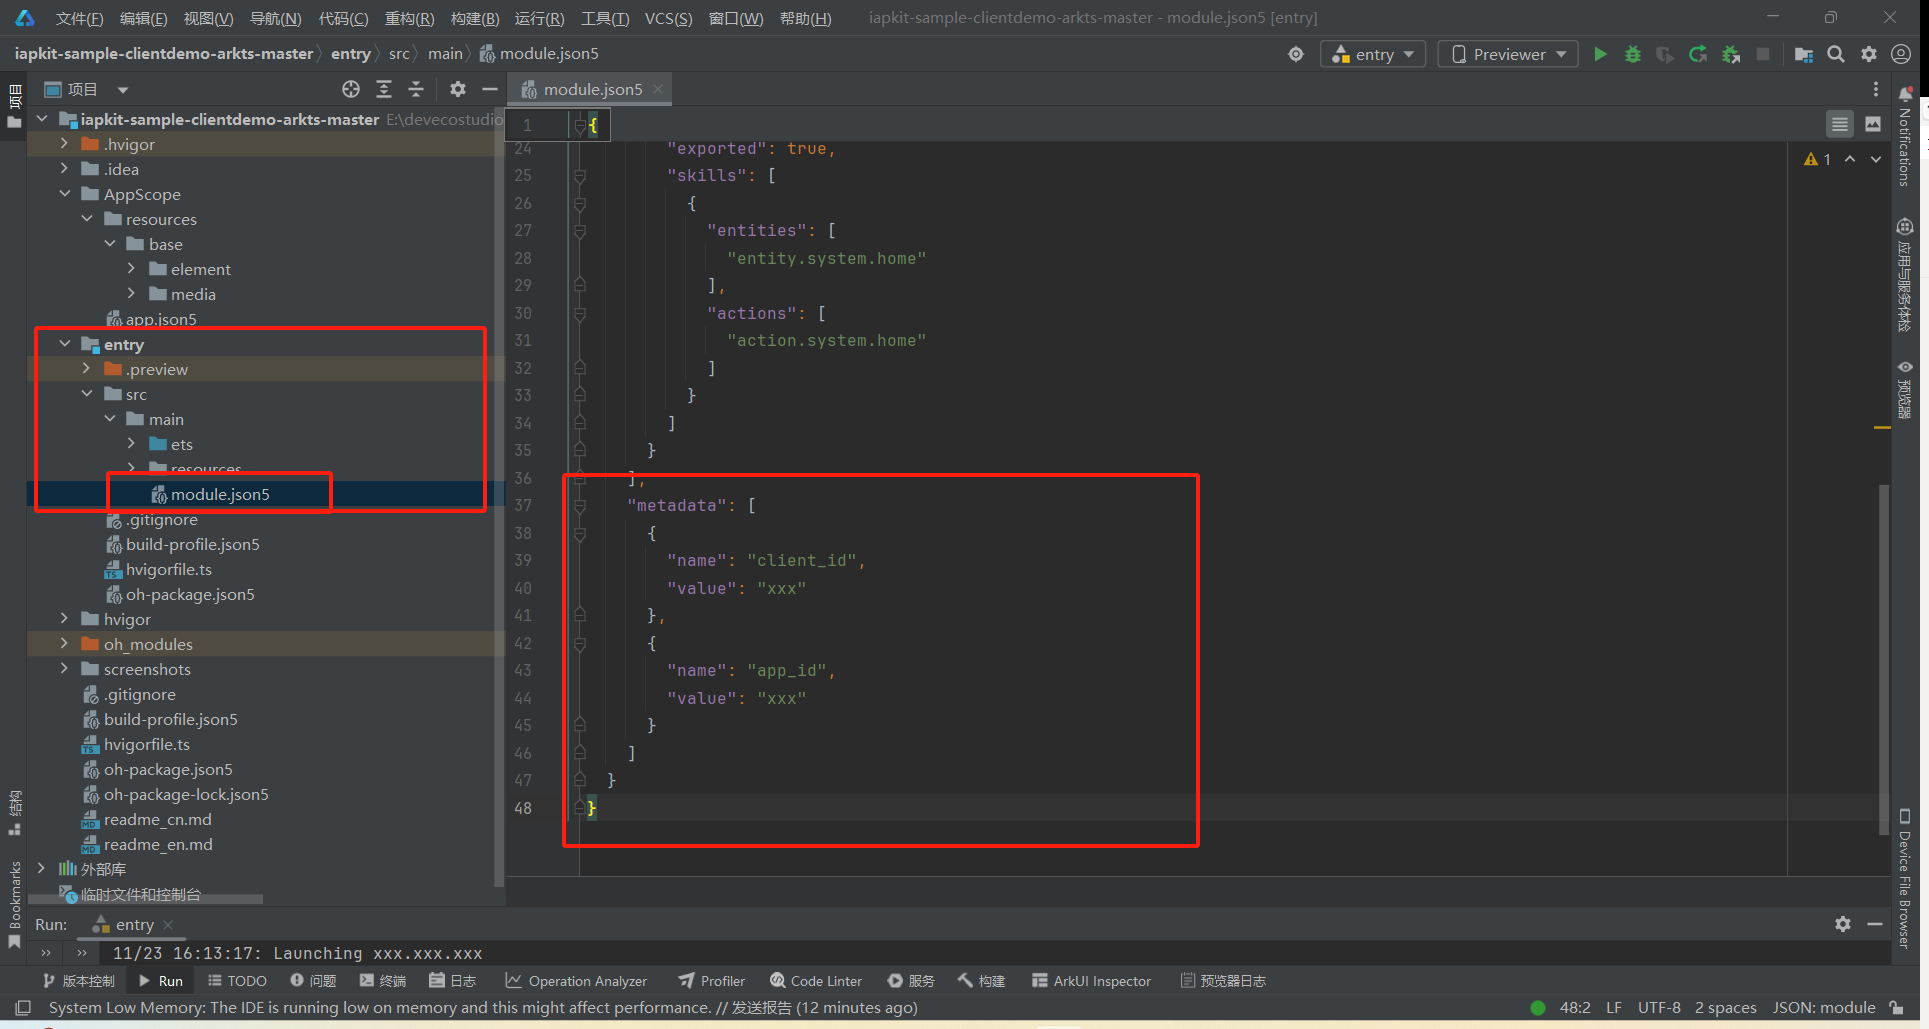
Task: Select opened file with the locate target icon
Action: [350, 89]
